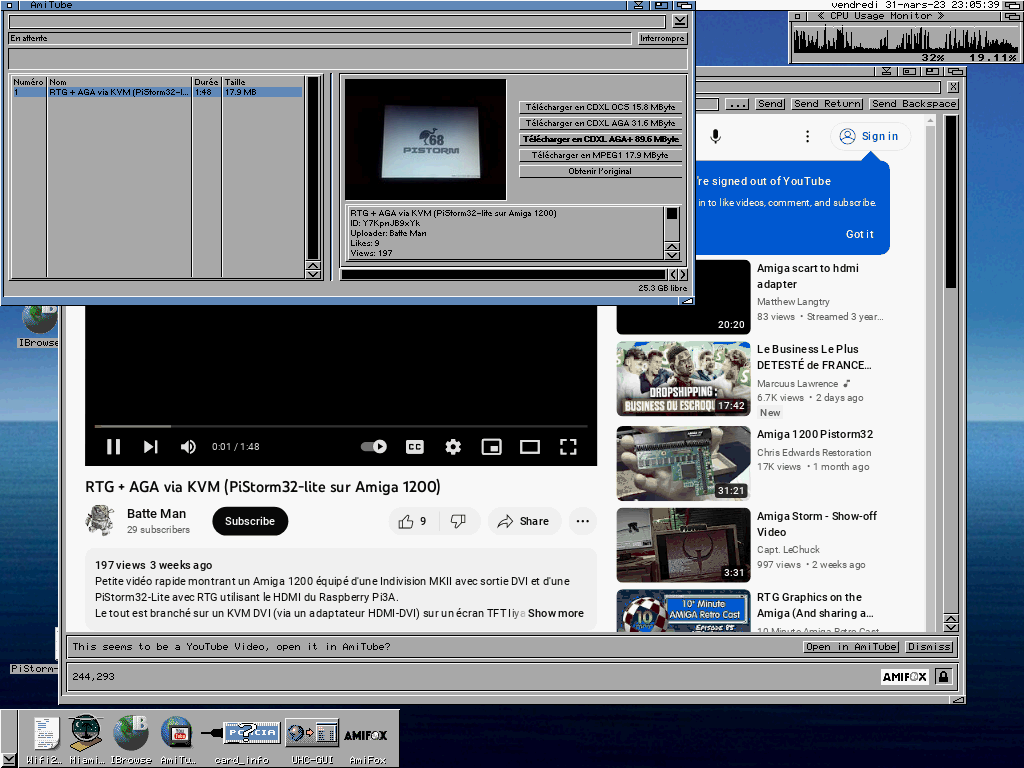Click the '...' button in the AmiFox toolbar

(x=737, y=104)
